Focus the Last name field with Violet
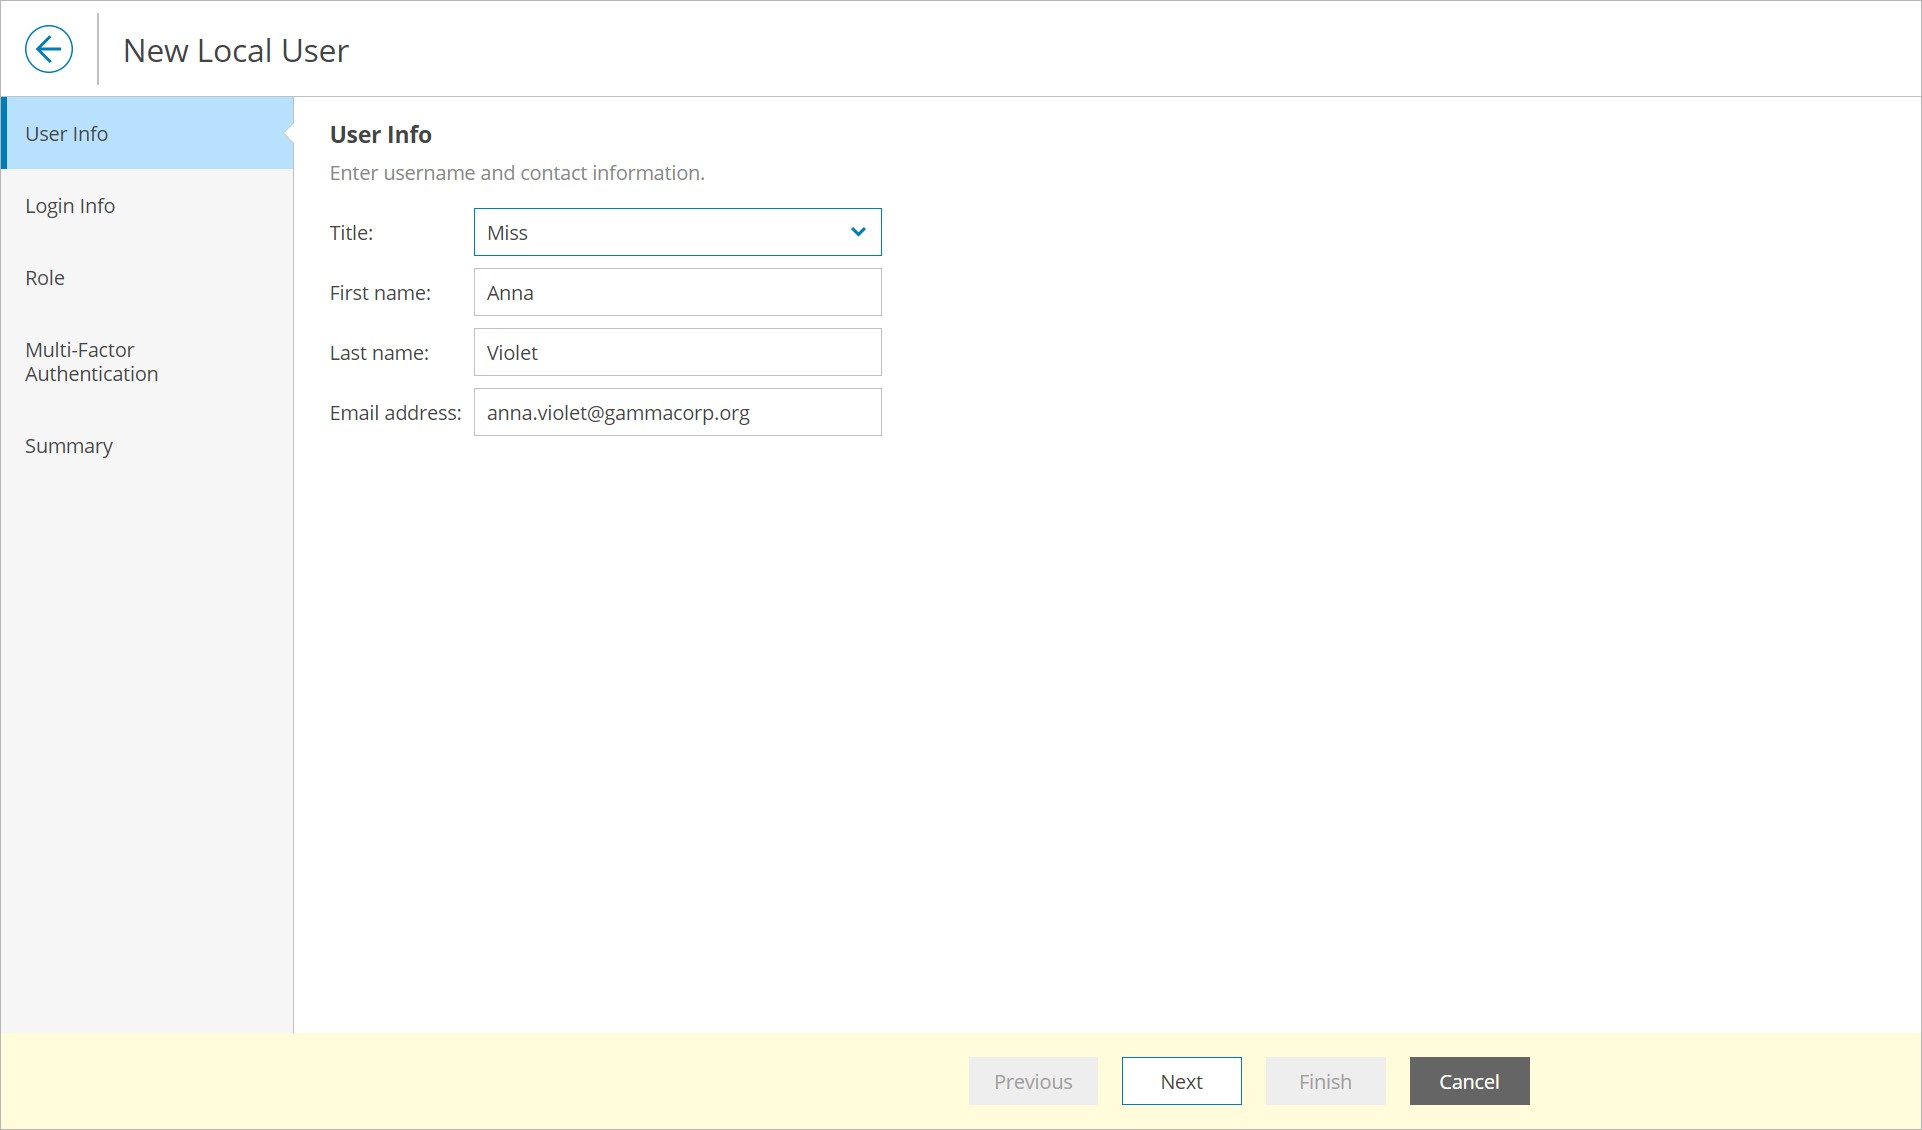The image size is (1922, 1130). [x=677, y=352]
